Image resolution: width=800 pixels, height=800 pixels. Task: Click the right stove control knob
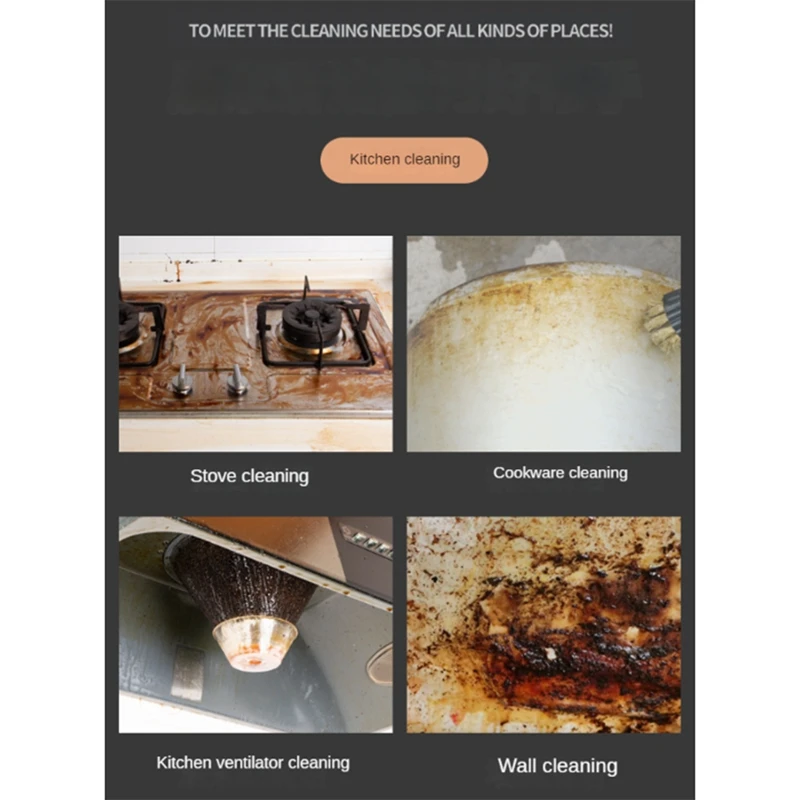click(237, 380)
